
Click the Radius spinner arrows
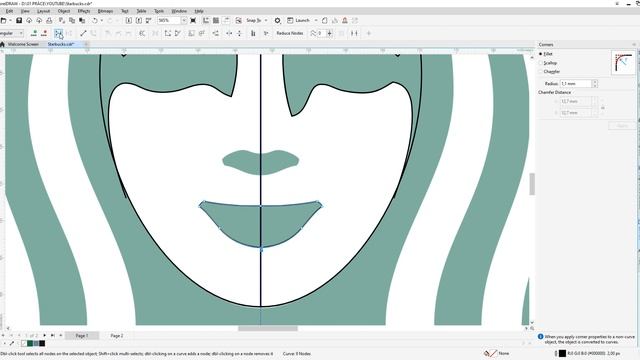594,84
